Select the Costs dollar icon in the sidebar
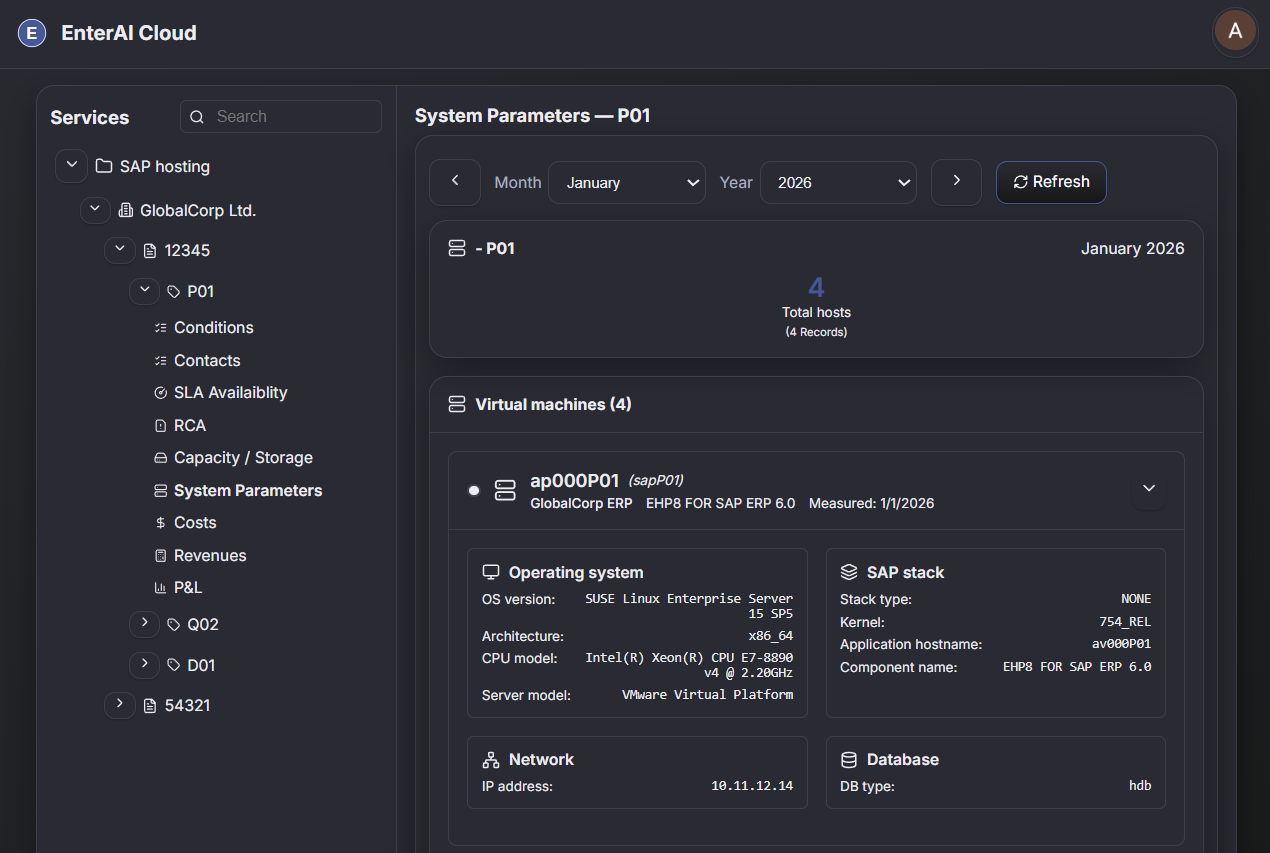Image resolution: width=1270 pixels, height=853 pixels. (160, 522)
